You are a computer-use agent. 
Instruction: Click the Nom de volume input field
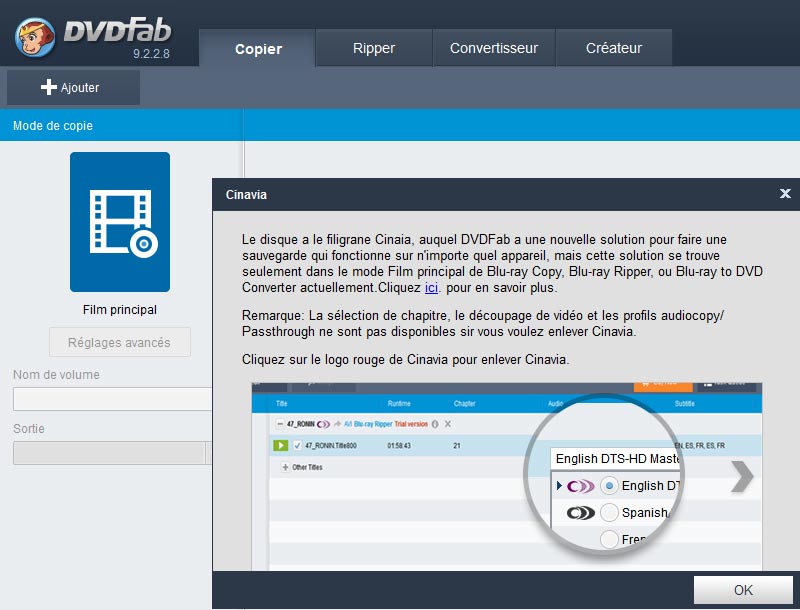pos(113,399)
